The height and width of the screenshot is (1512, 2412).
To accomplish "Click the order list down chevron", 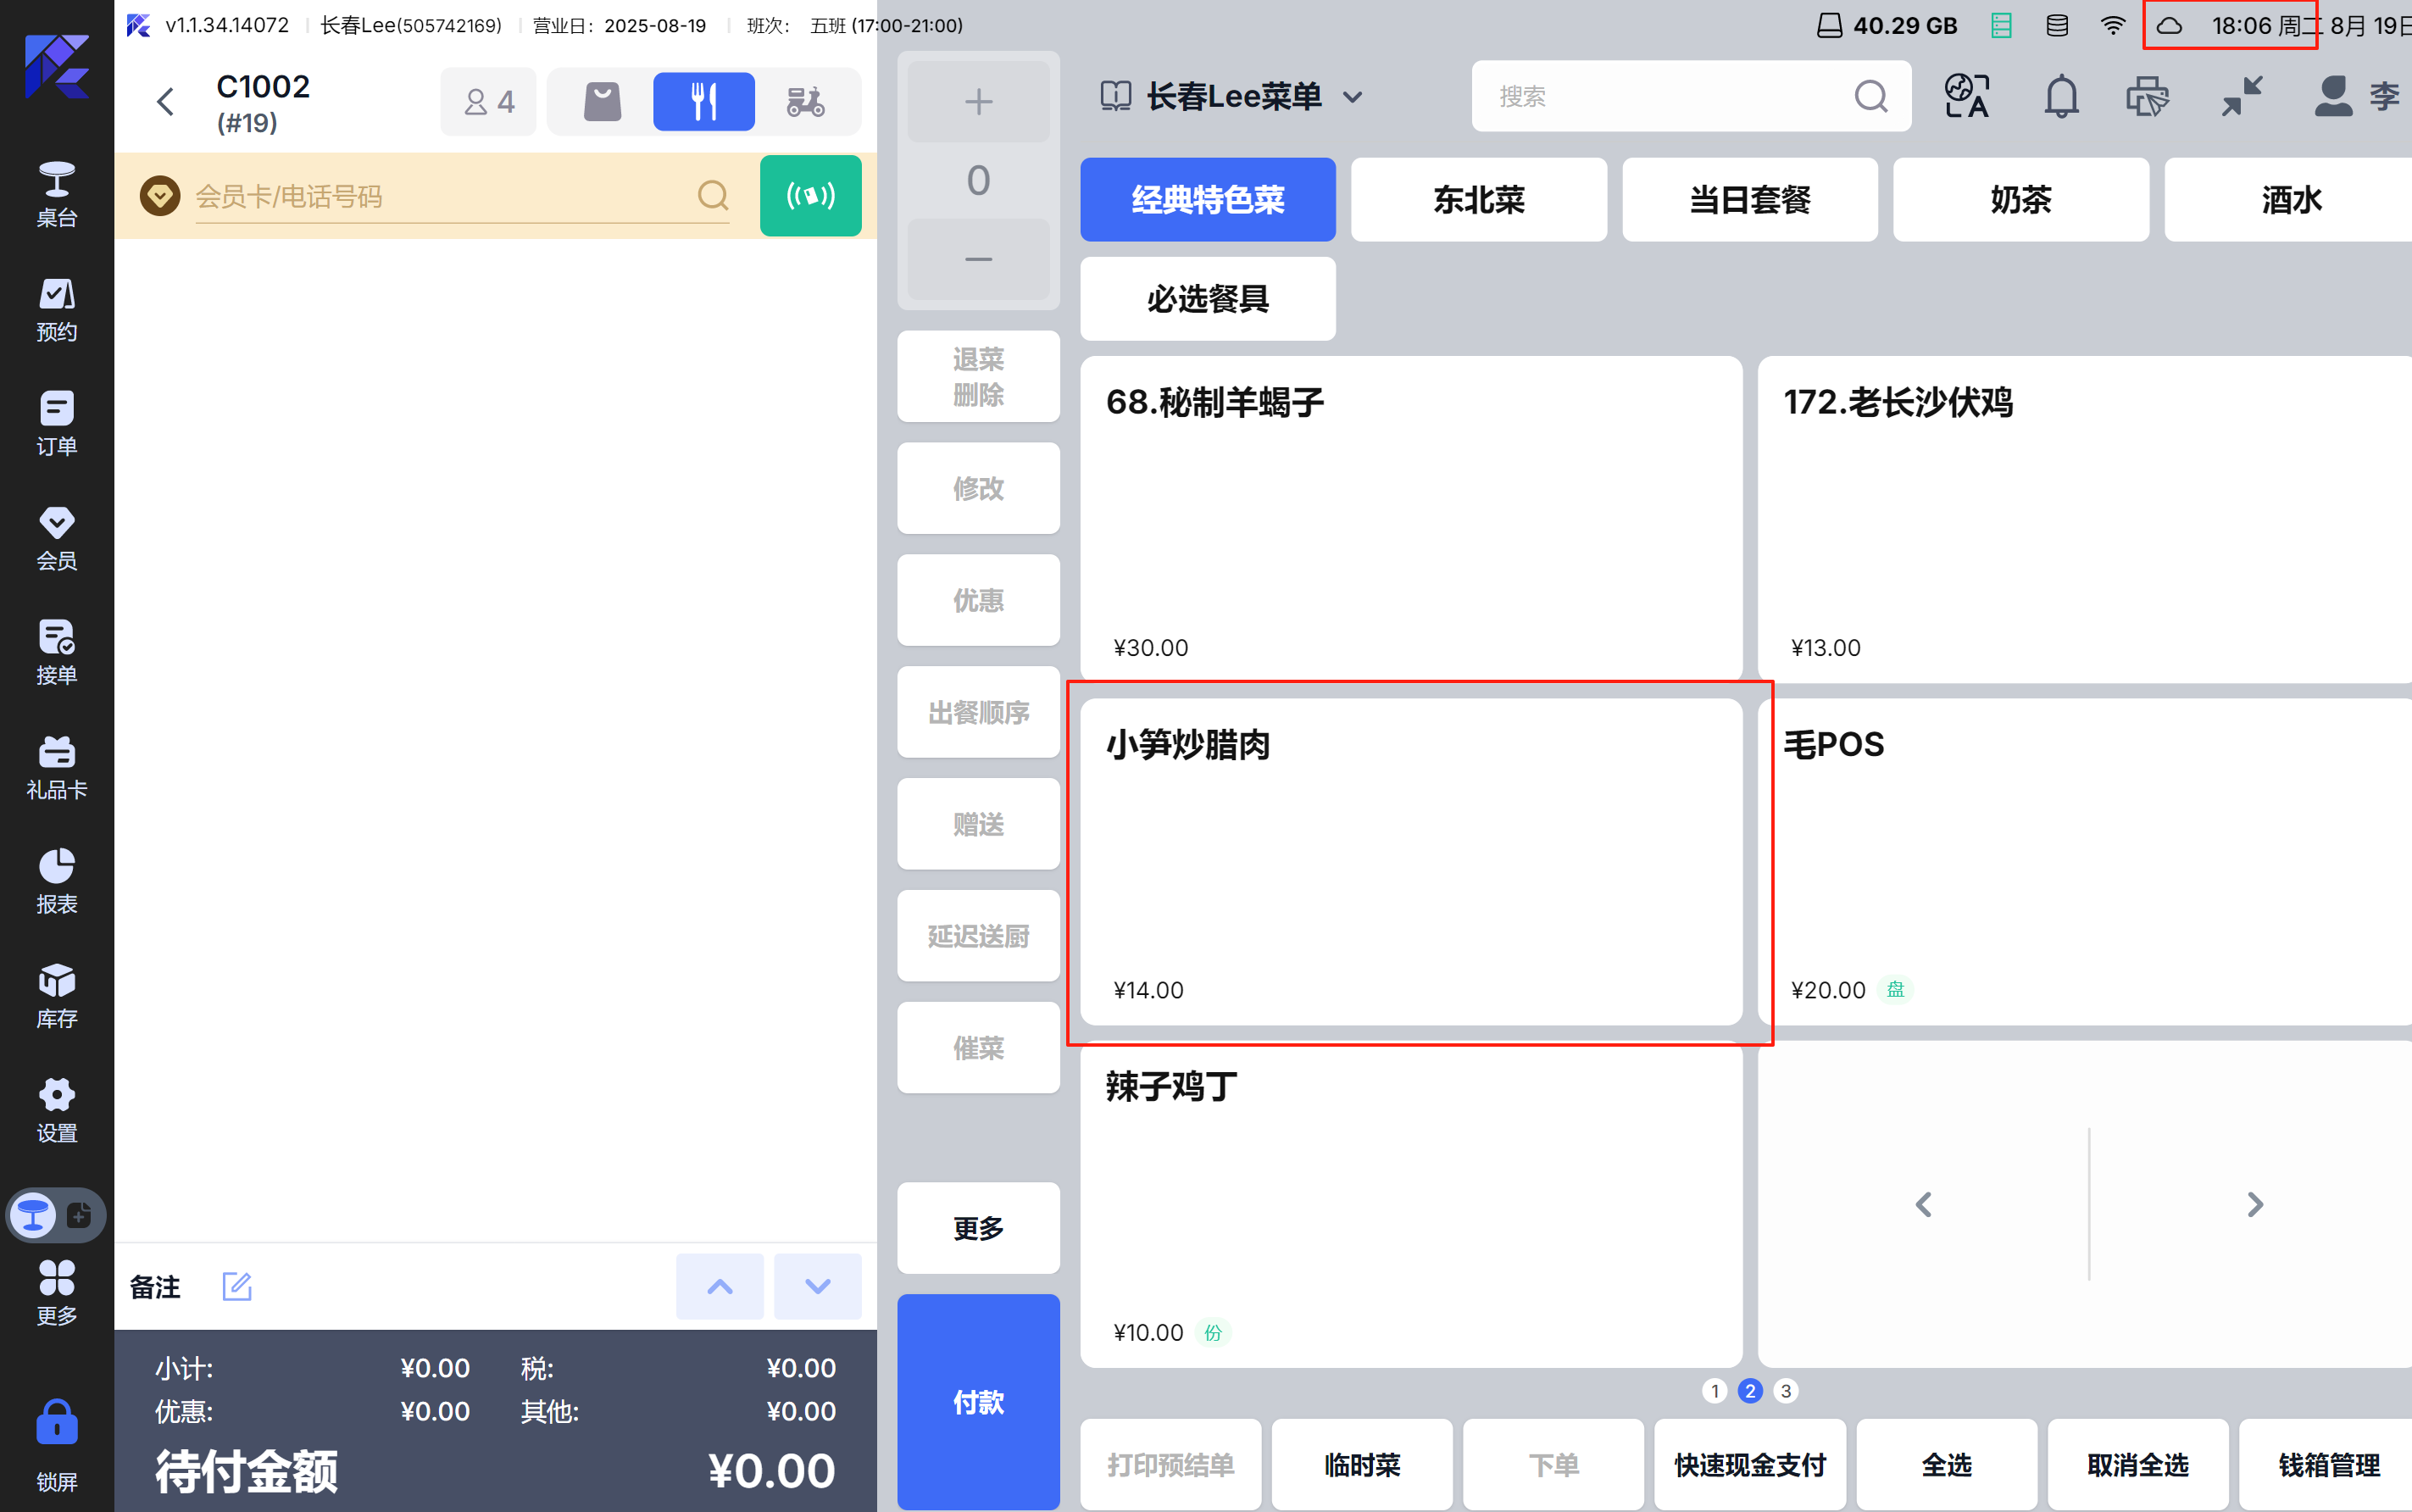I will pyautogui.click(x=817, y=1286).
